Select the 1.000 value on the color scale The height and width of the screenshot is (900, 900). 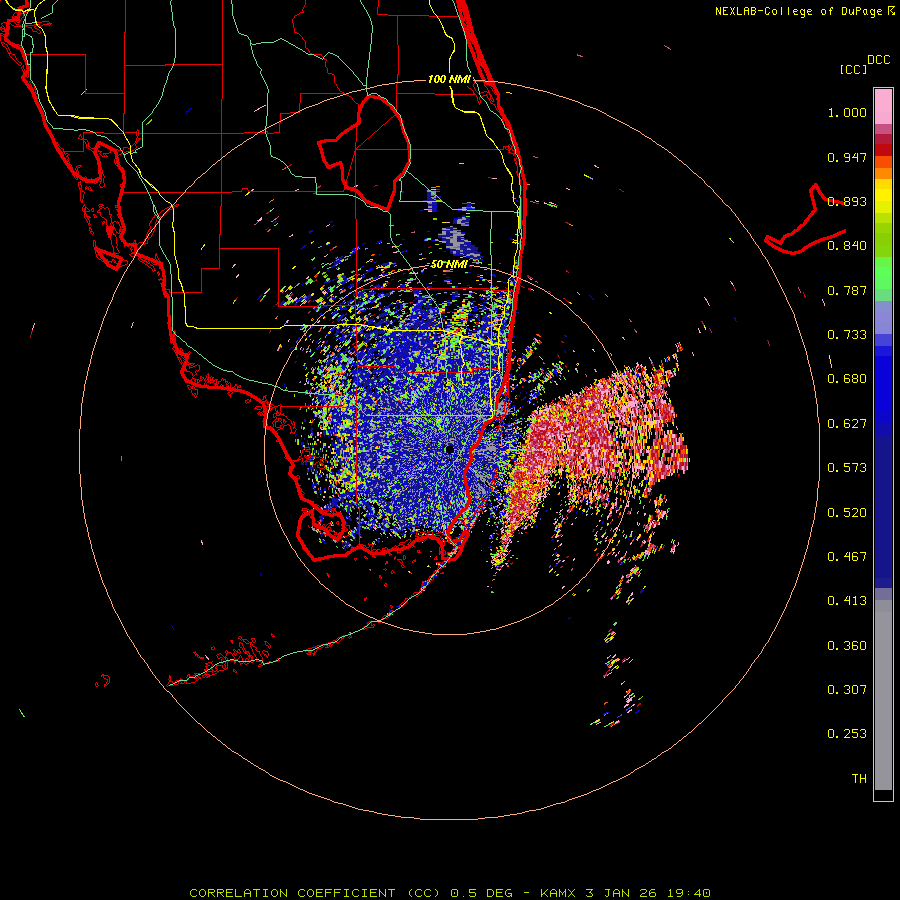point(847,112)
